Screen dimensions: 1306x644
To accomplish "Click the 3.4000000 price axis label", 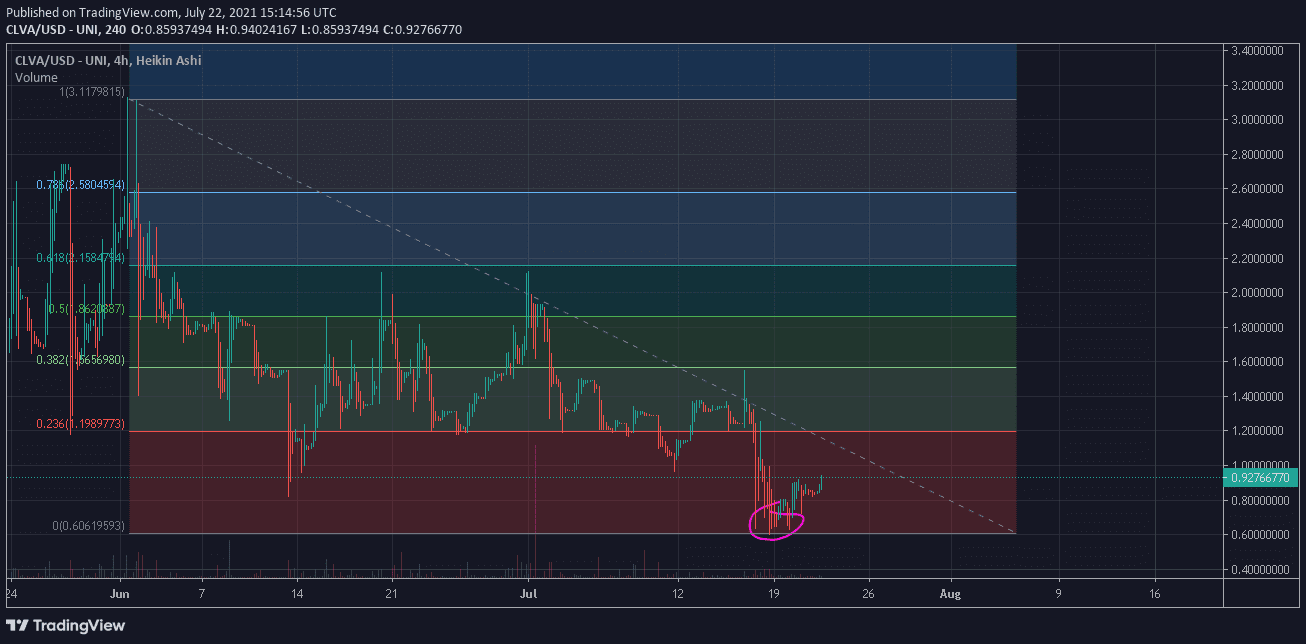I will pos(1263,50).
